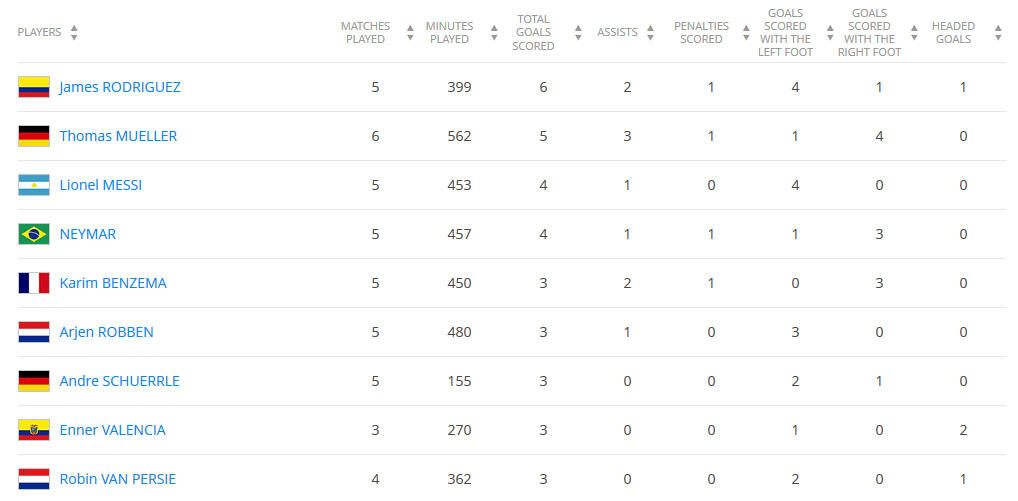Screen dimensions: 1018x501
Task: Click the Ecuador flag beside Enner Valencia
Action: pos(33,430)
